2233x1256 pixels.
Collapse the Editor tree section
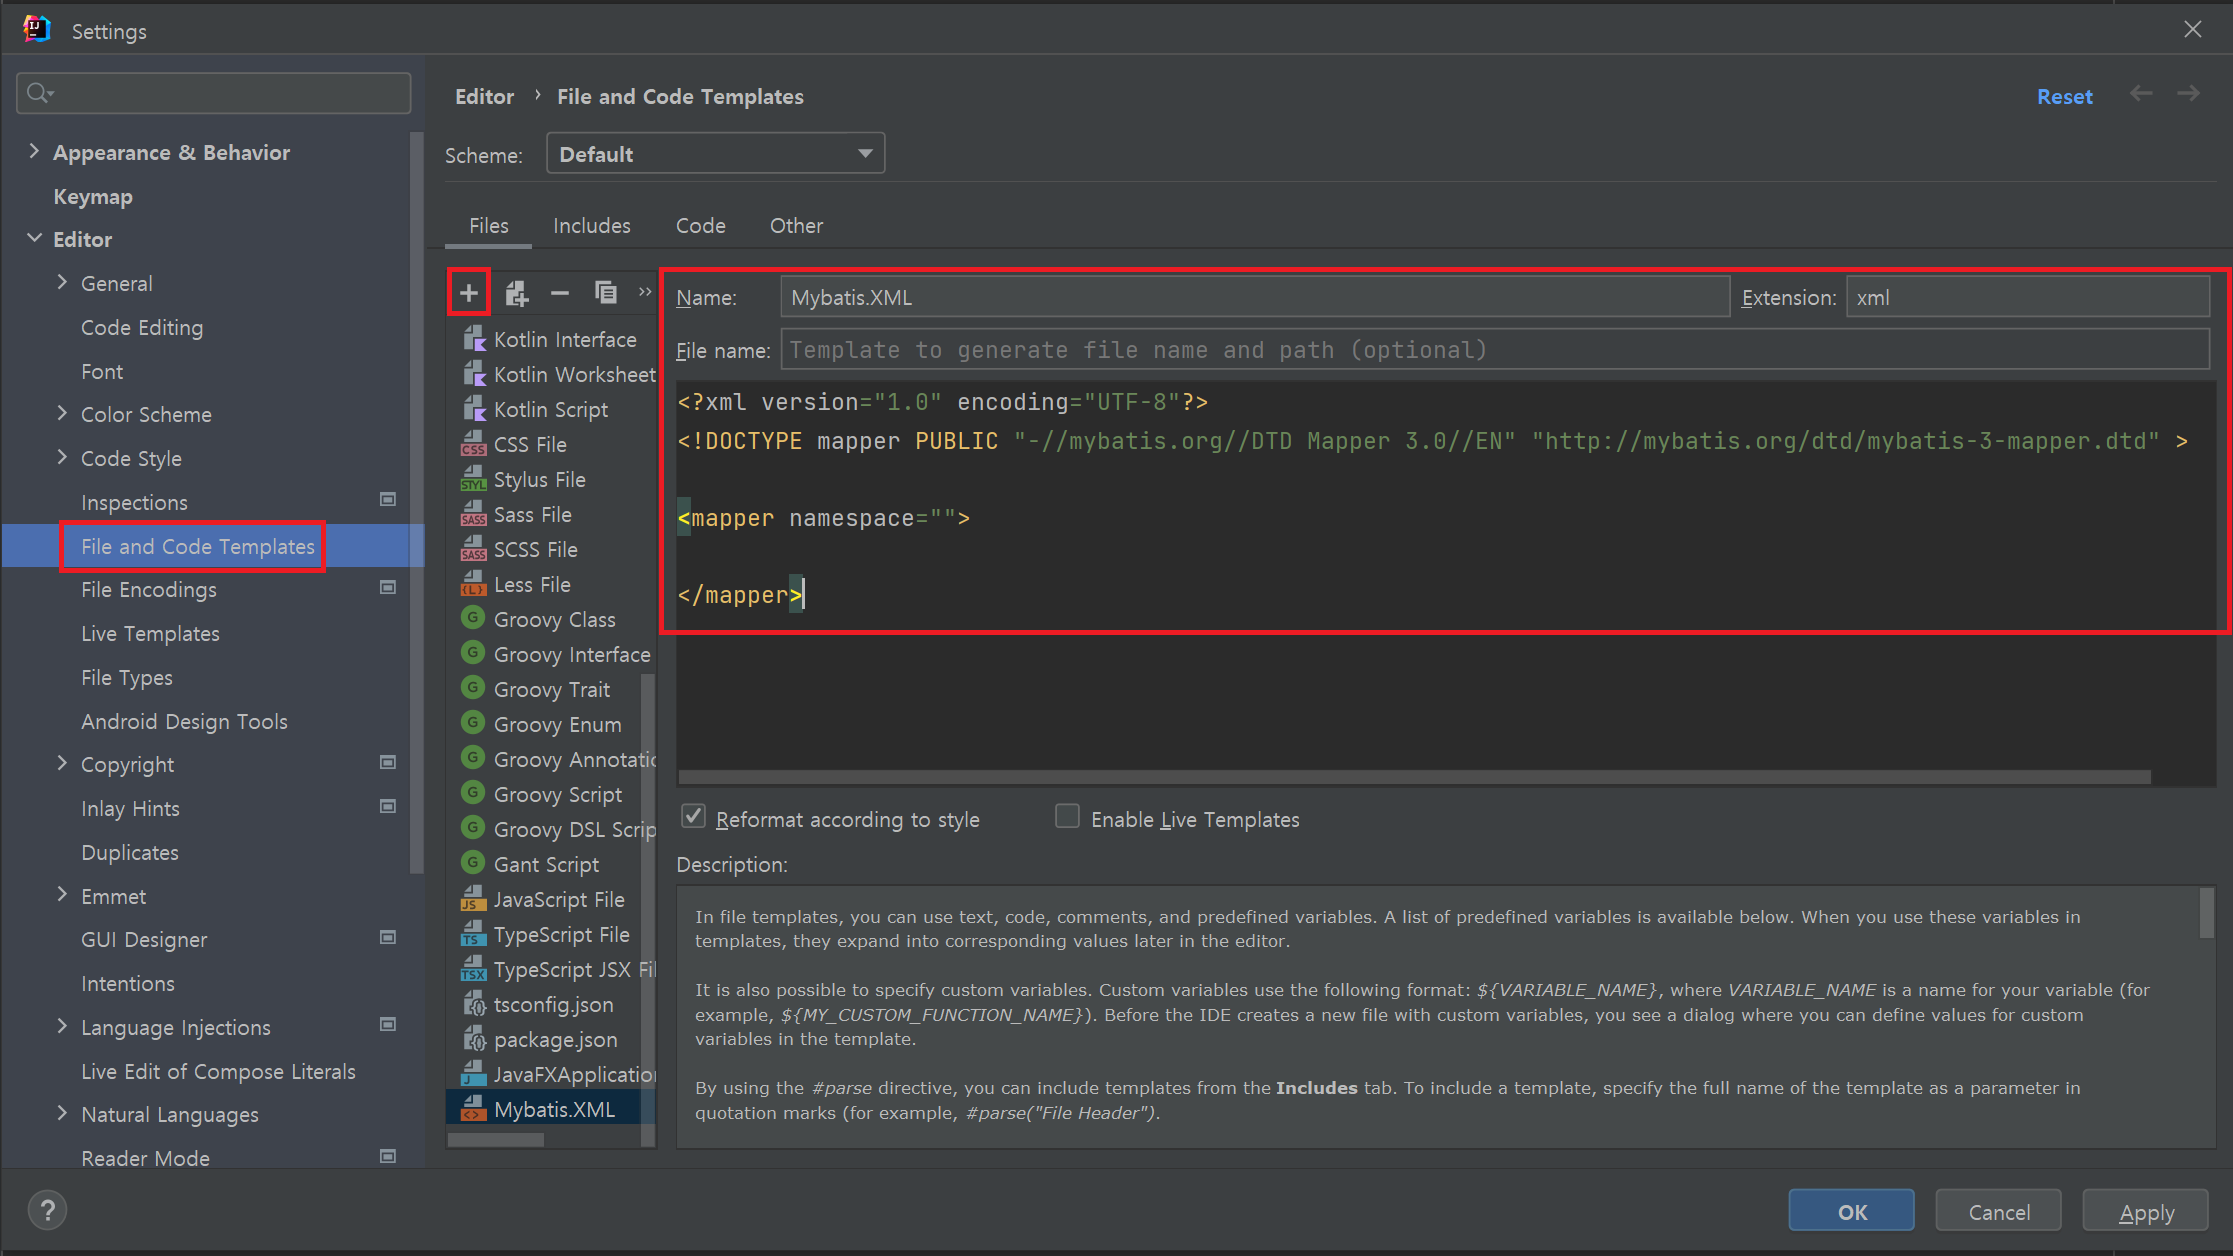pos(34,238)
